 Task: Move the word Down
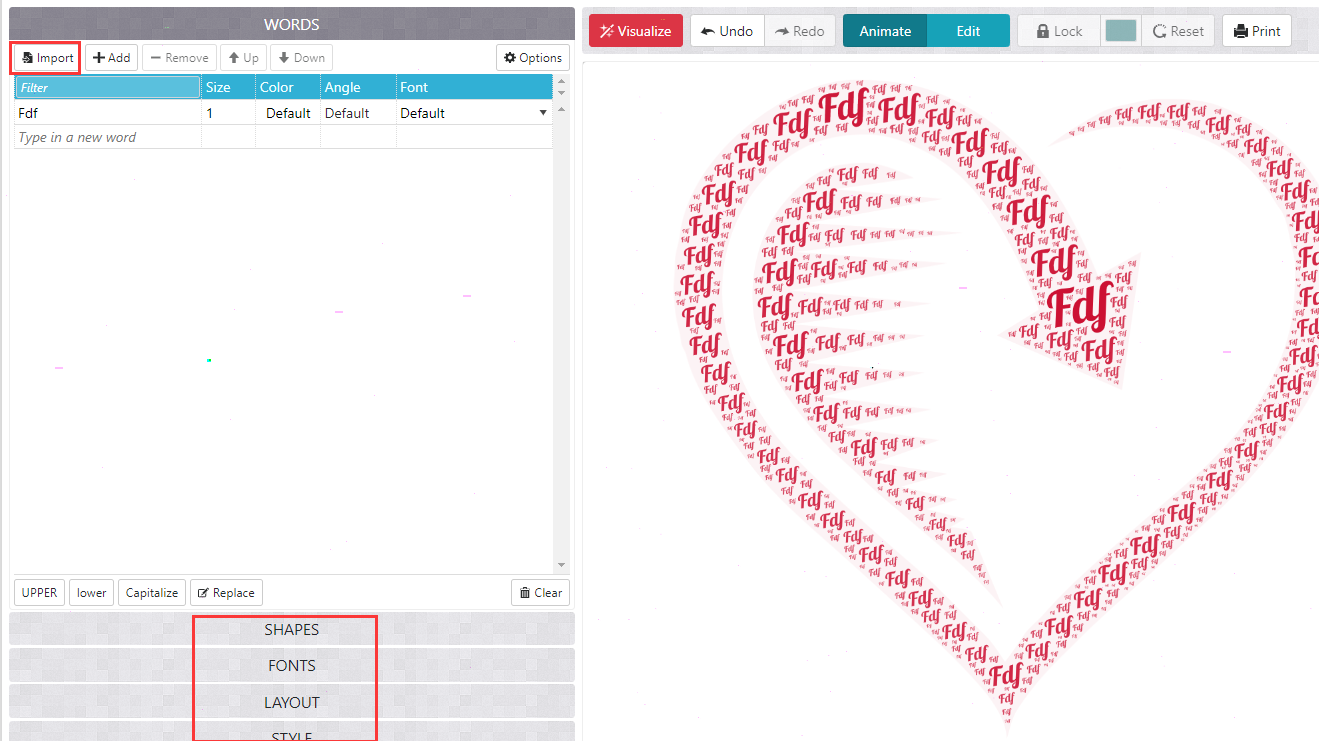[301, 58]
